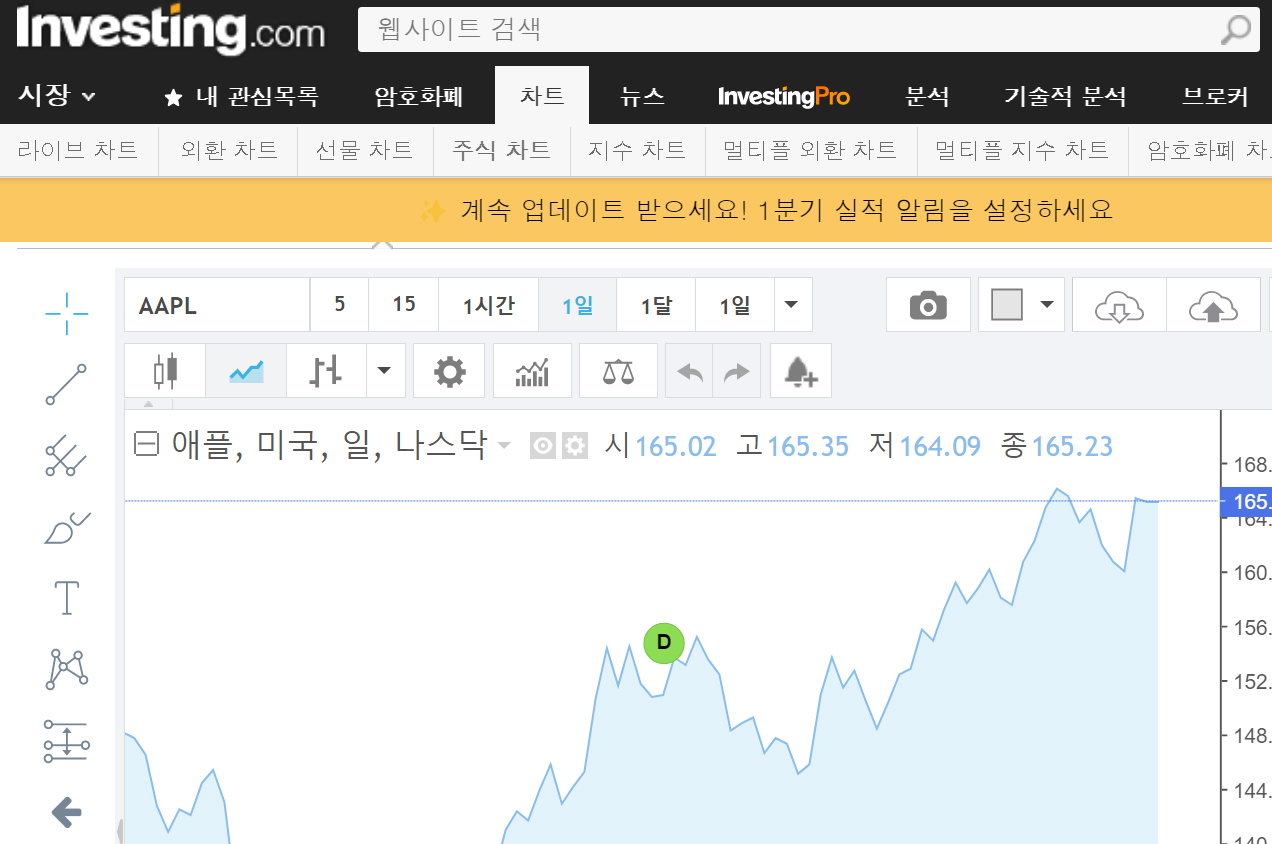Open the 시장 markets dropdown

57,96
